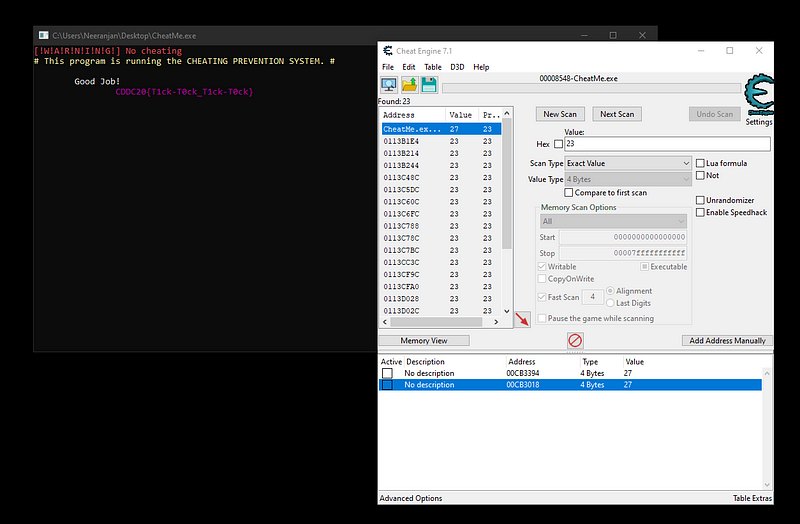
Task: Toggle Compare to first scan
Action: (x=568, y=192)
